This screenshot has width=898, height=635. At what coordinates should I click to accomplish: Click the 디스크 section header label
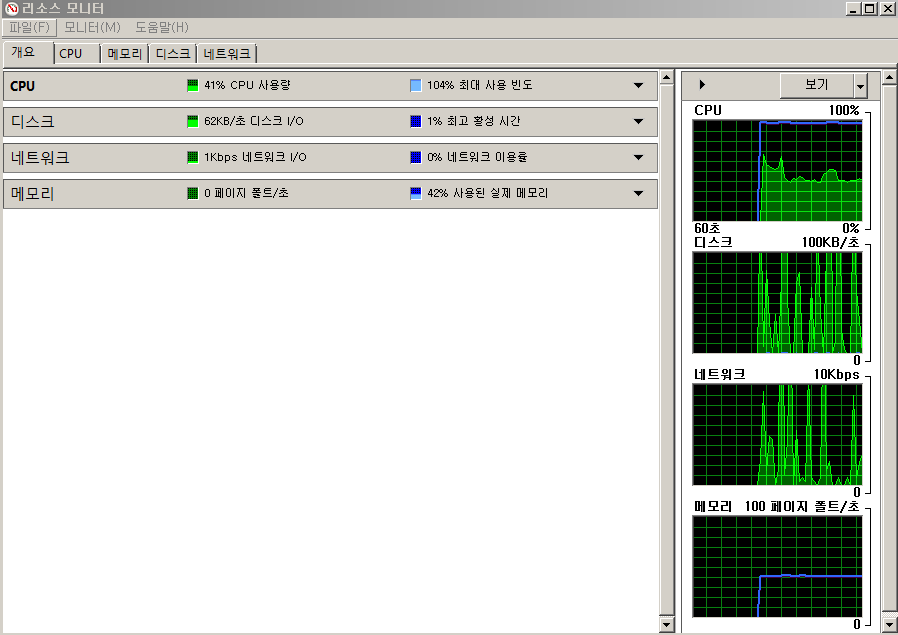(x=33, y=121)
